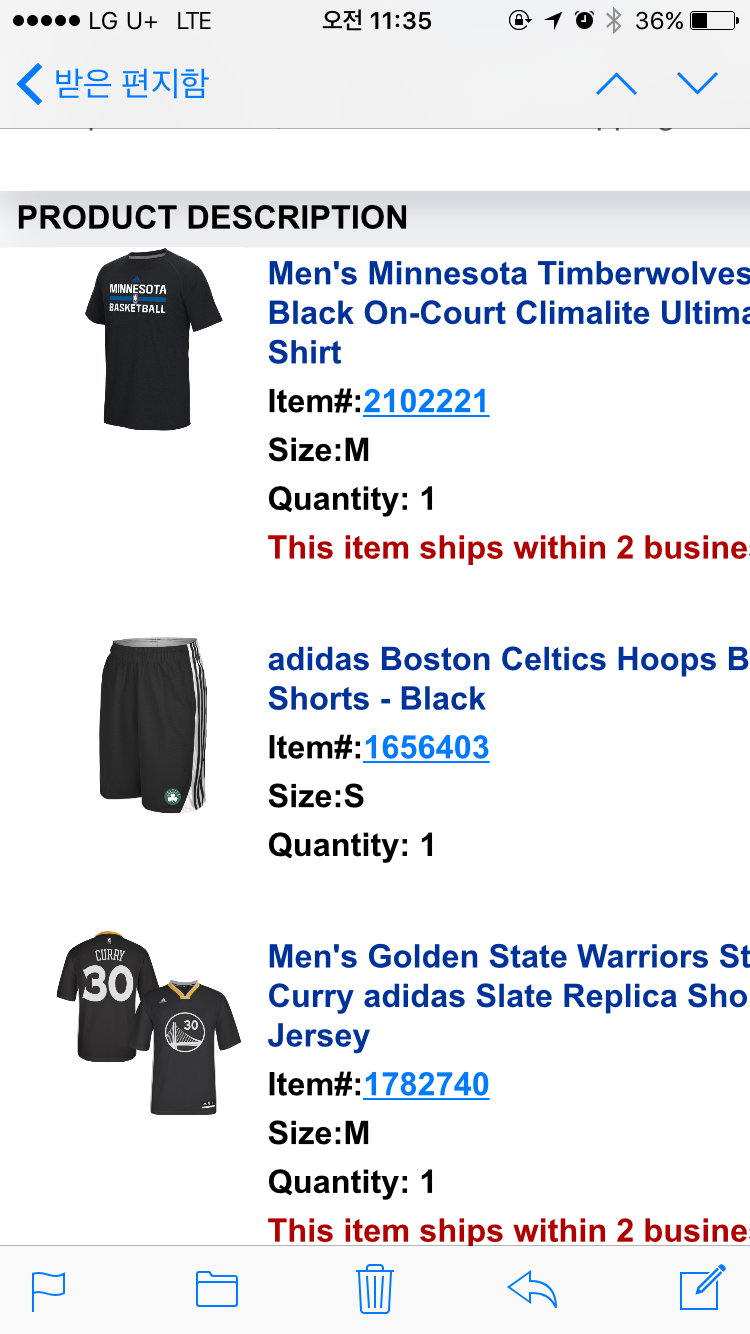The width and height of the screenshot is (750, 1334).
Task: Delete email with the trash icon
Action: point(375,1288)
